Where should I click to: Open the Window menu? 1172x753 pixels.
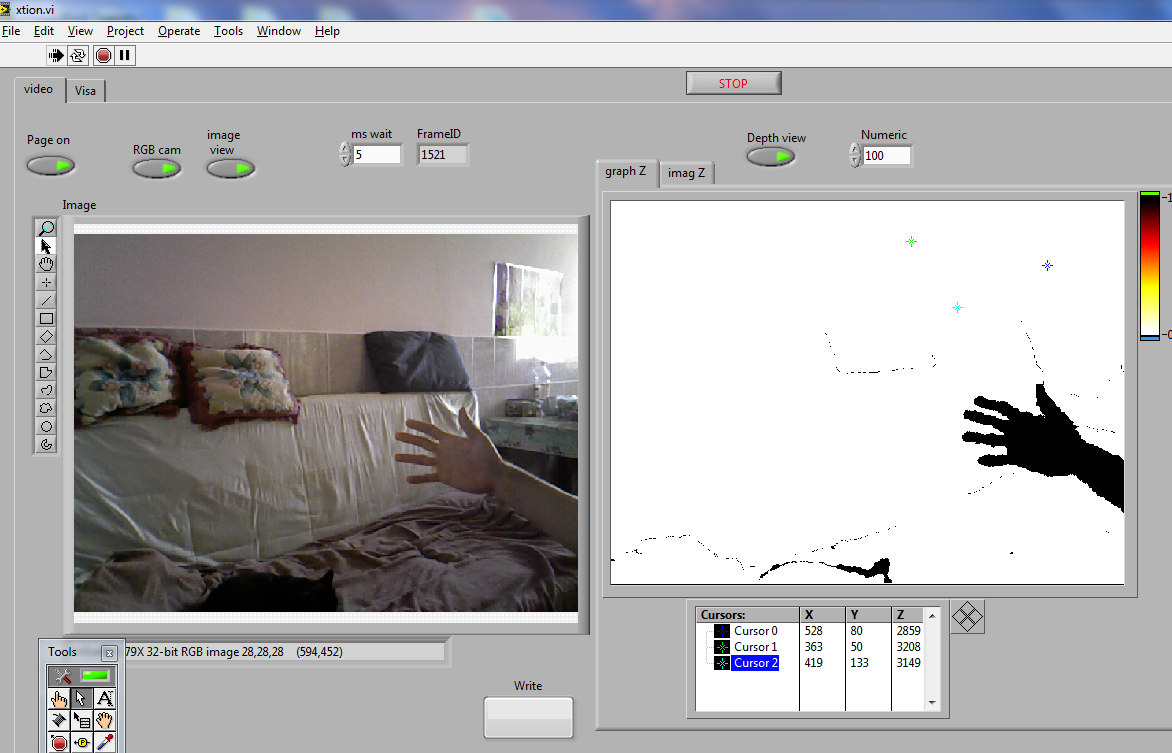point(279,31)
